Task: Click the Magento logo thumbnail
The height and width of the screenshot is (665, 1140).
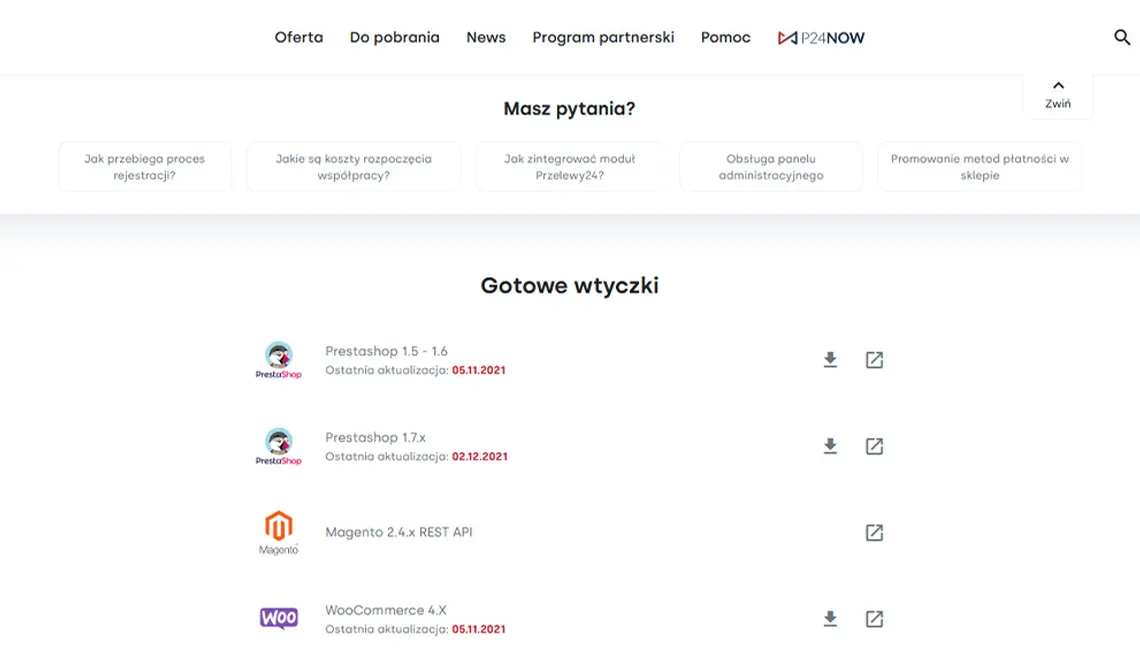Action: 278,533
